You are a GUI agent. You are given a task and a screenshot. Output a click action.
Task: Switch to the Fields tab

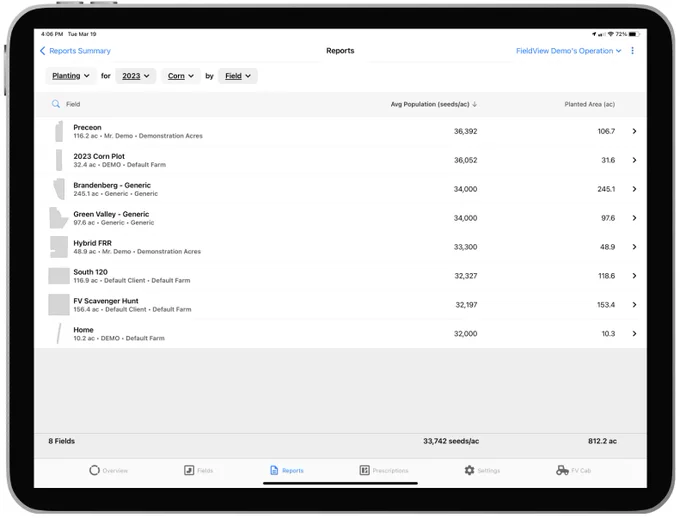click(198, 470)
